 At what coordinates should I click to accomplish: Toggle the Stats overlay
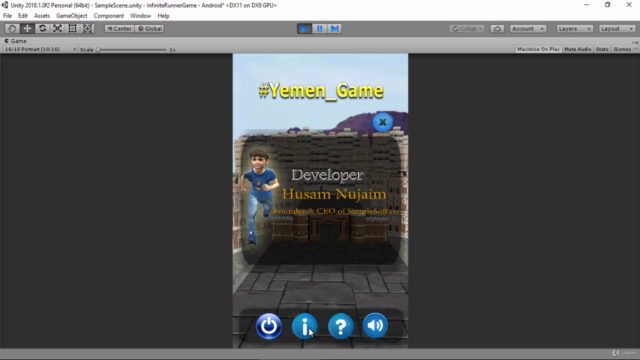(x=602, y=49)
